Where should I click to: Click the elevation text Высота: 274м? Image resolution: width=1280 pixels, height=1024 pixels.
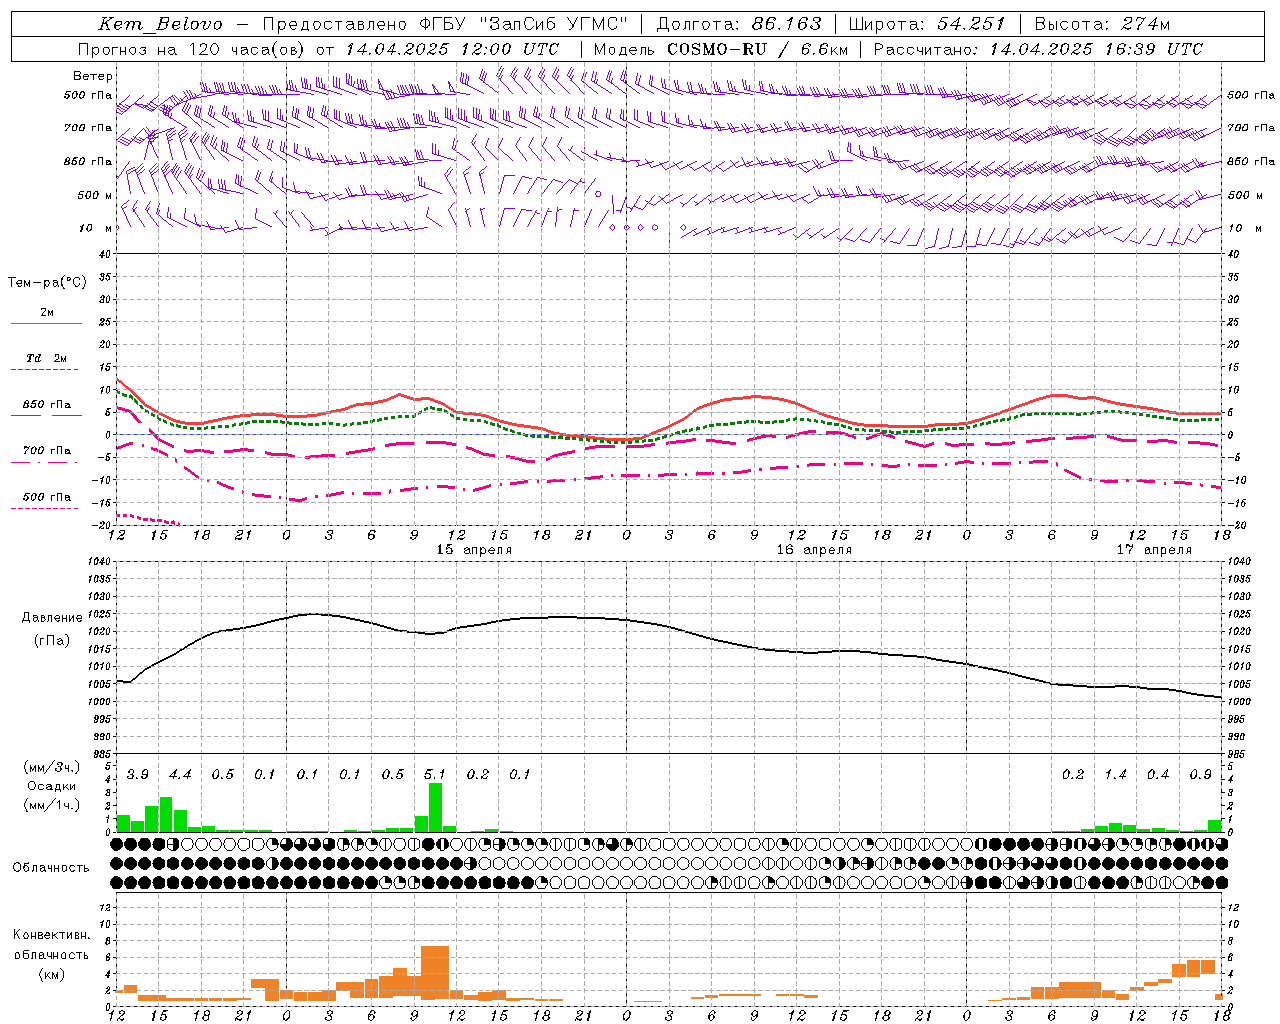[1102, 24]
